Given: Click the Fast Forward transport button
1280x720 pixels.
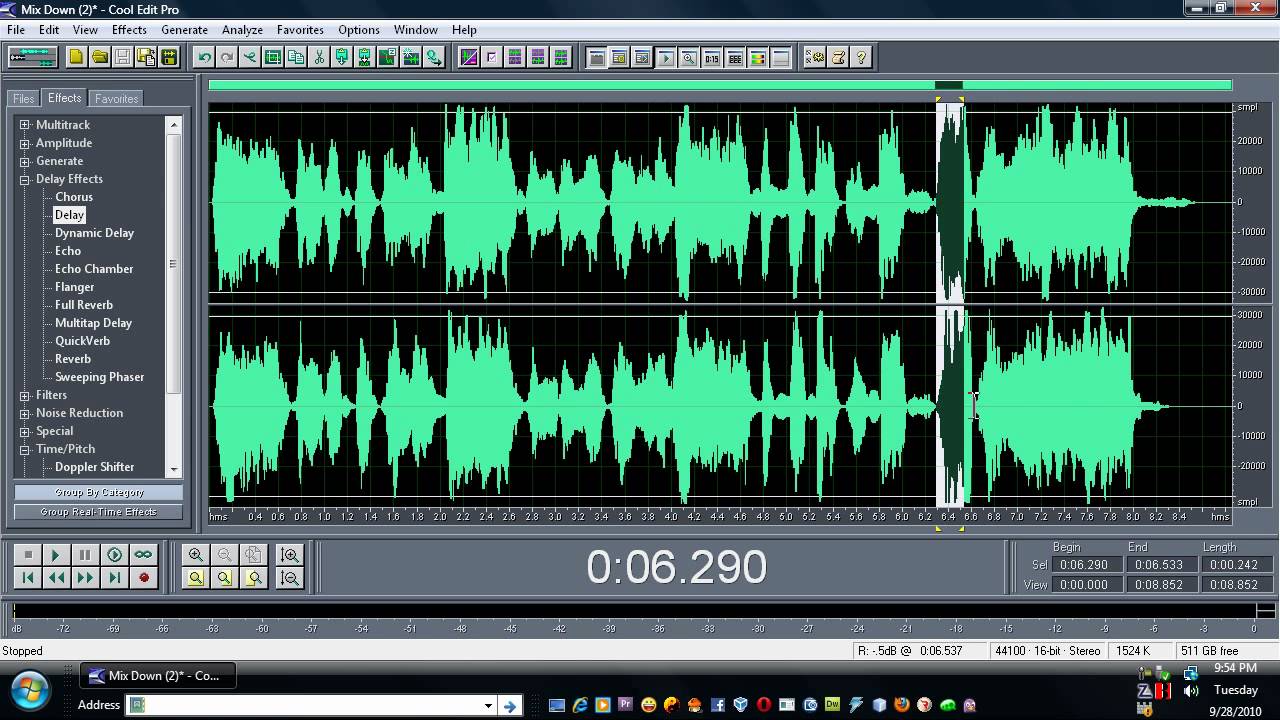Looking at the screenshot, I should [85, 577].
